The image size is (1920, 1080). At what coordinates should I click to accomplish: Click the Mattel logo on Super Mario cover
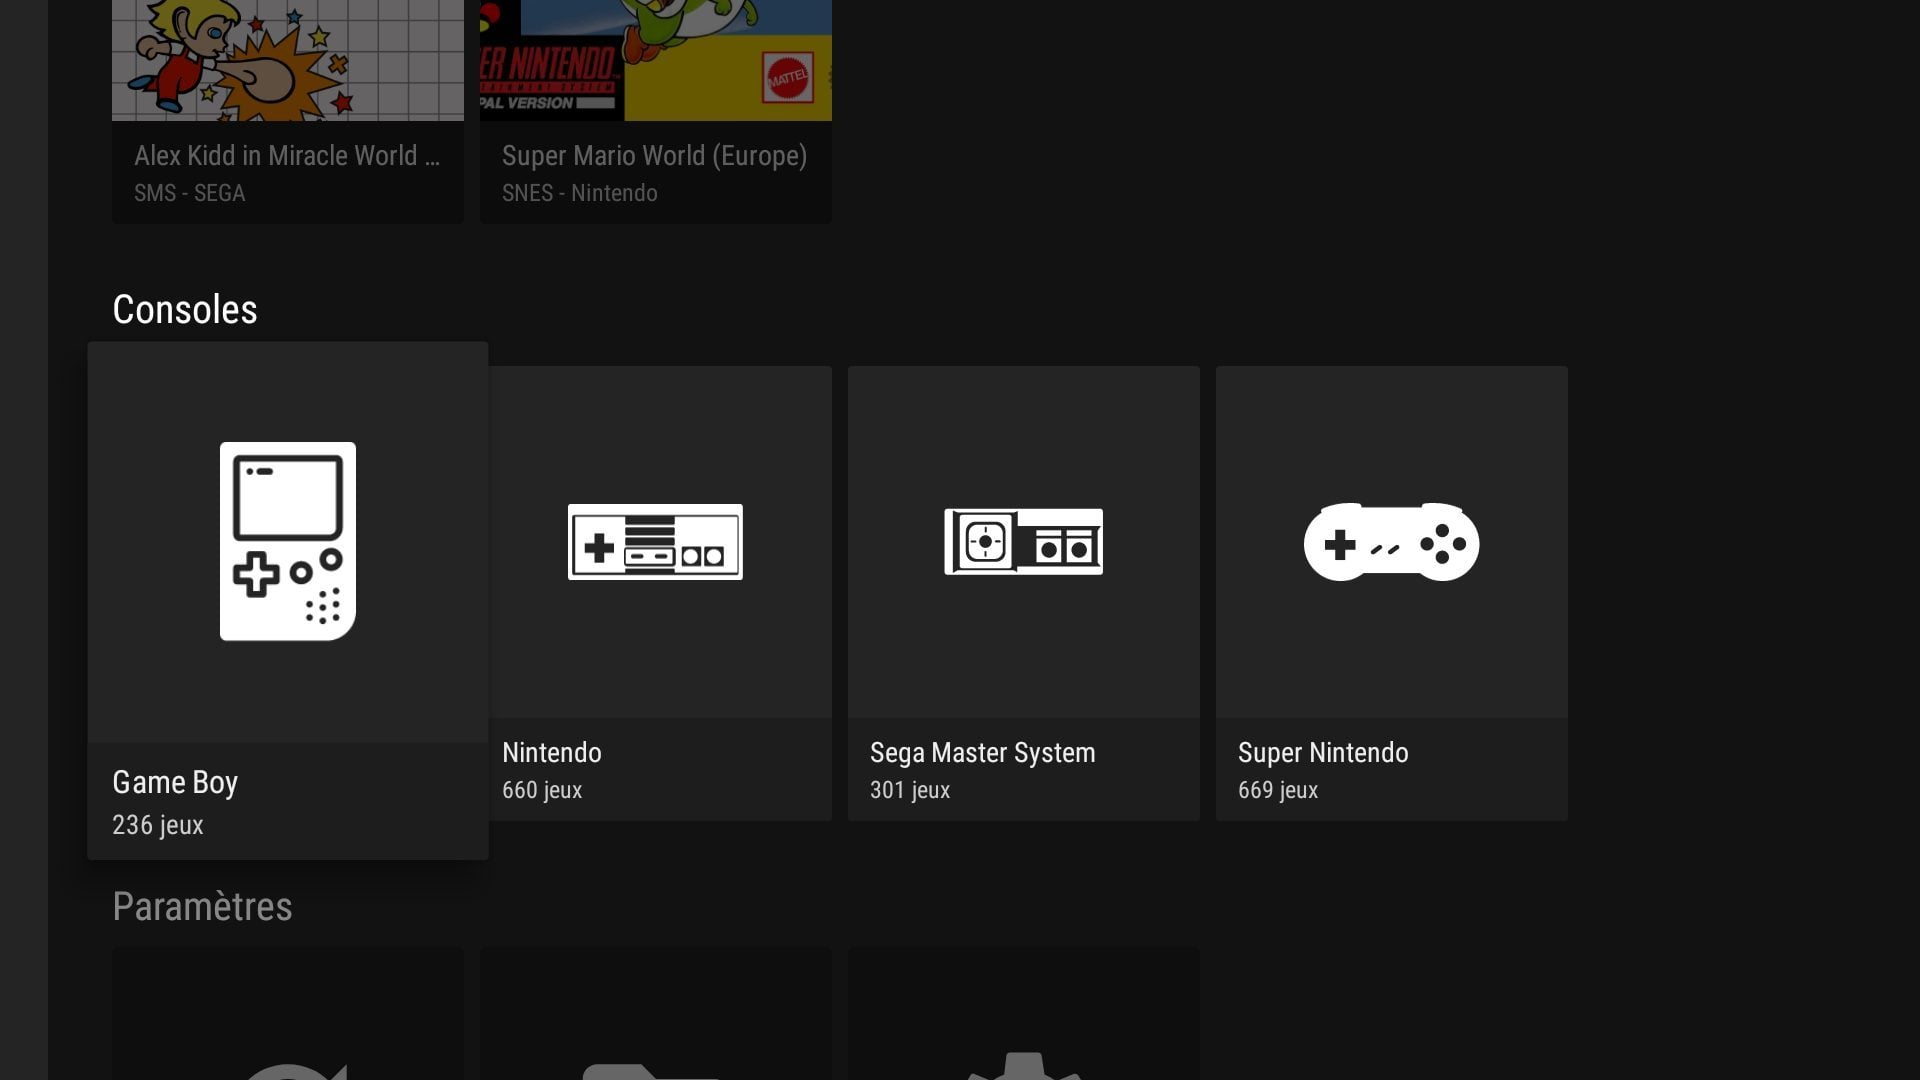[787, 78]
